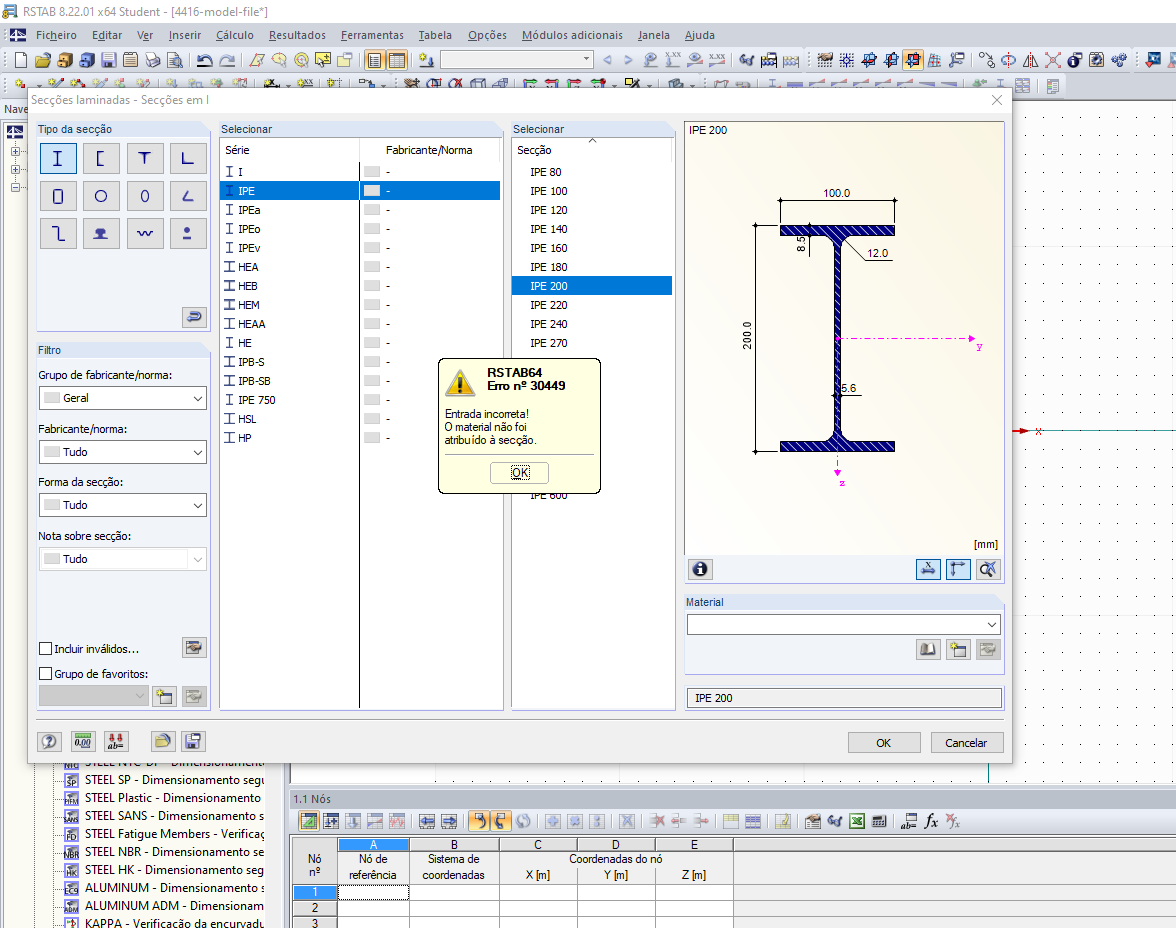Choose the L-angle section type icon
This screenshot has height=928, width=1176.
(x=188, y=159)
